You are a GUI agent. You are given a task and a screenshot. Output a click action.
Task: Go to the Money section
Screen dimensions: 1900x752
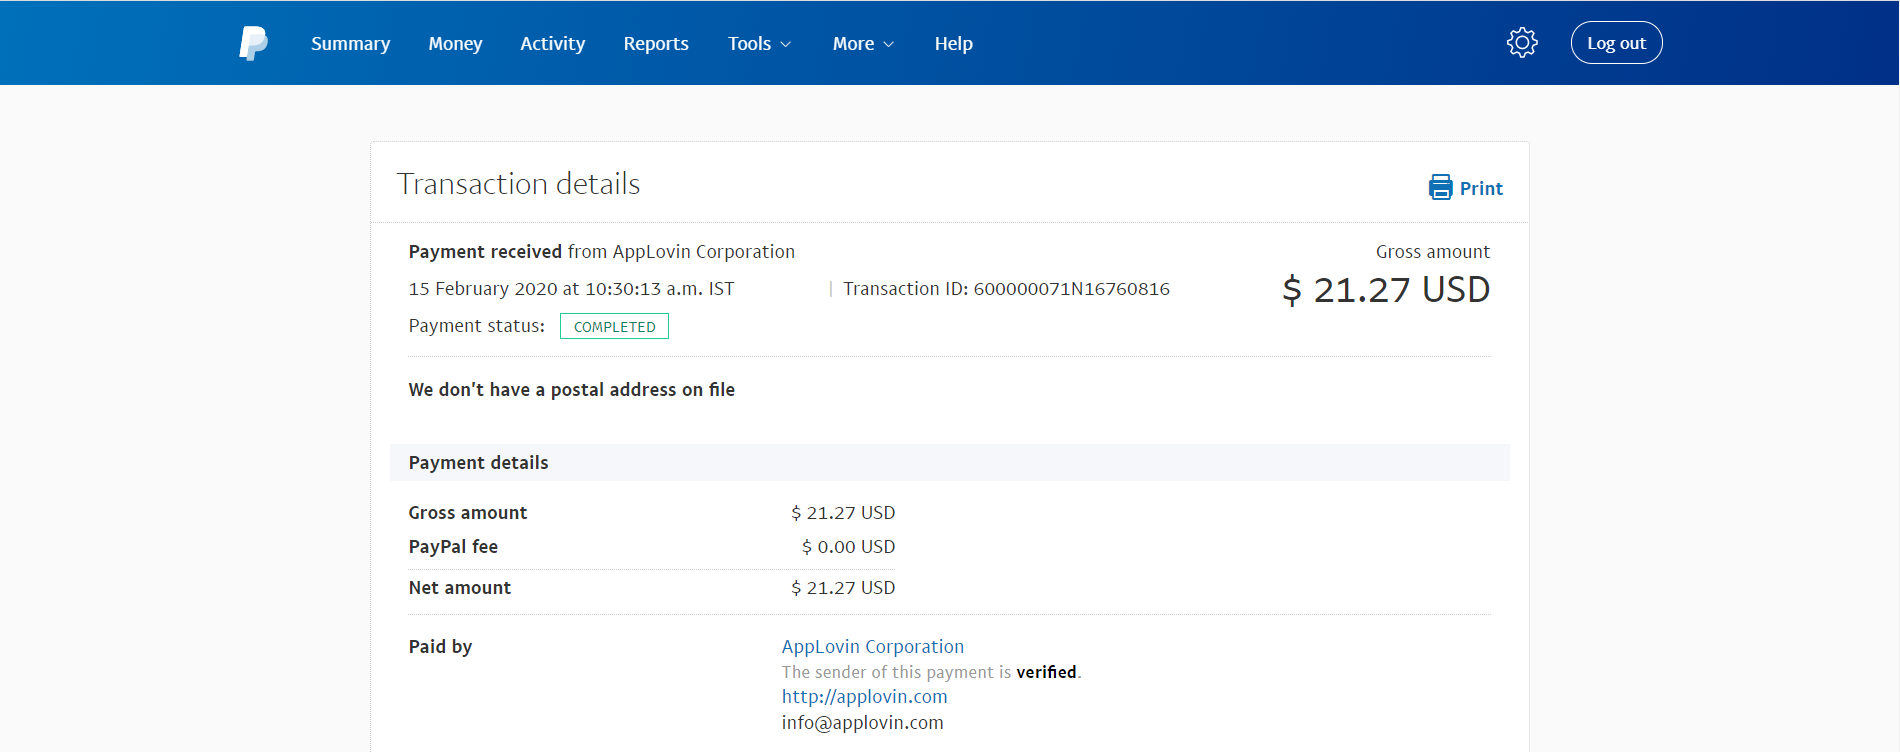tap(455, 44)
